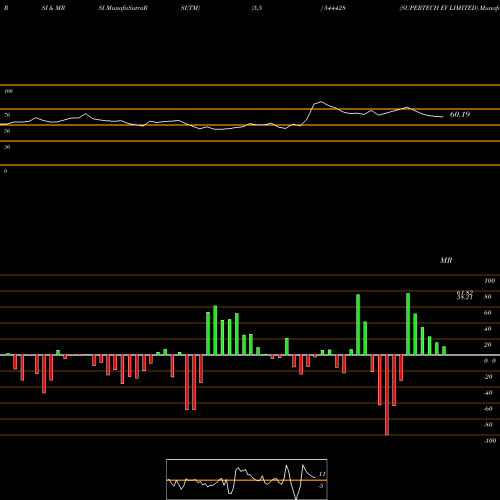This screenshot has width=500, height=500.
Task: Select the 'SI & MR' header text
Action: (x=53, y=8)
